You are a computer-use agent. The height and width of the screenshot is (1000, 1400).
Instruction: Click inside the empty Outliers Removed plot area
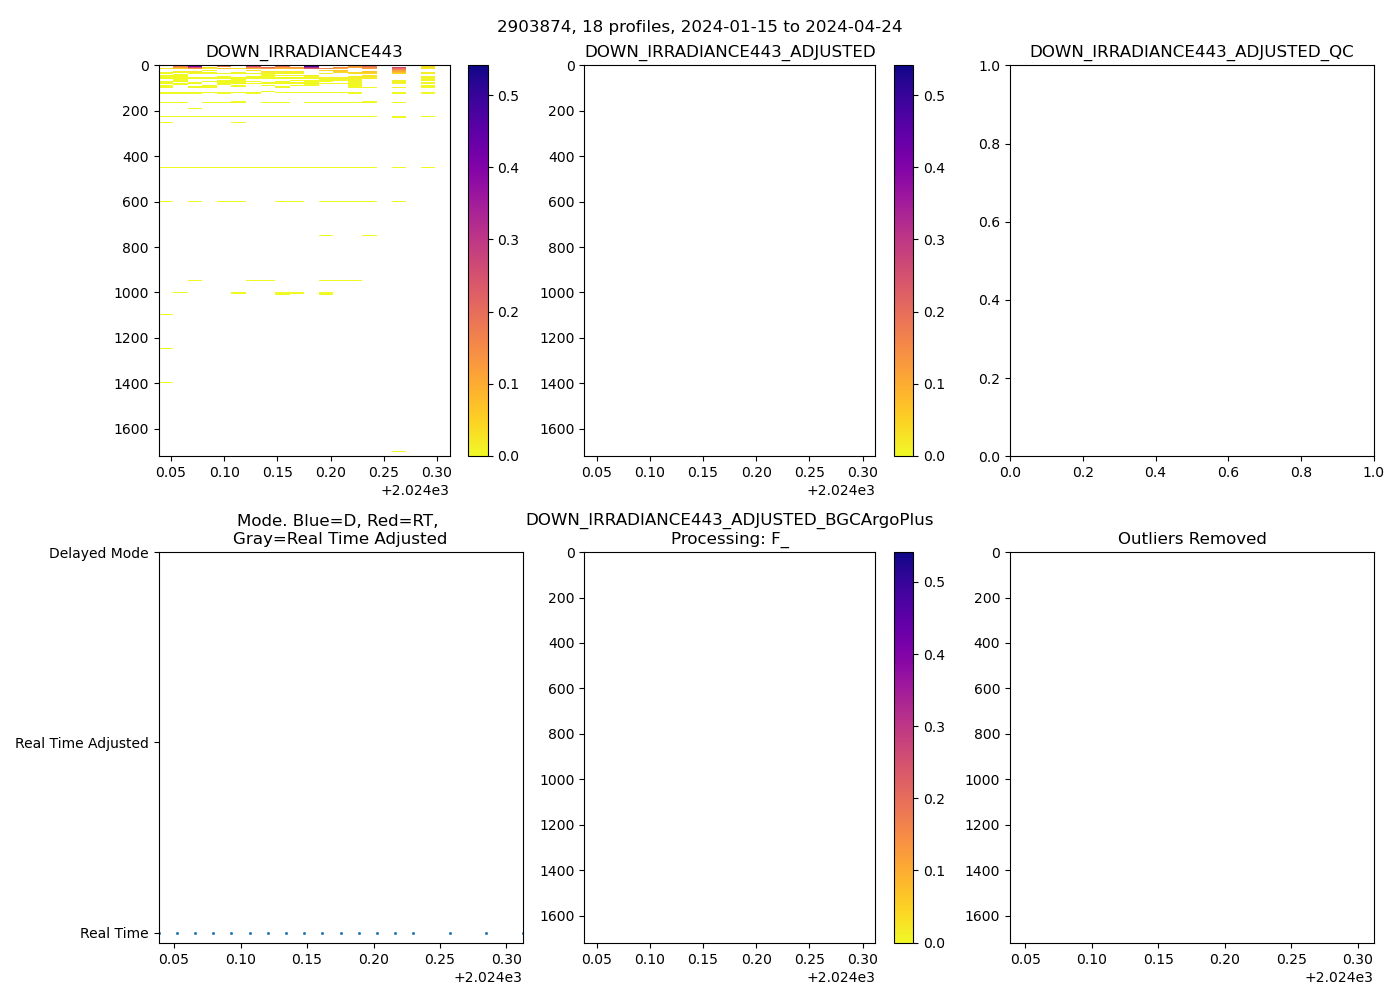1191,747
